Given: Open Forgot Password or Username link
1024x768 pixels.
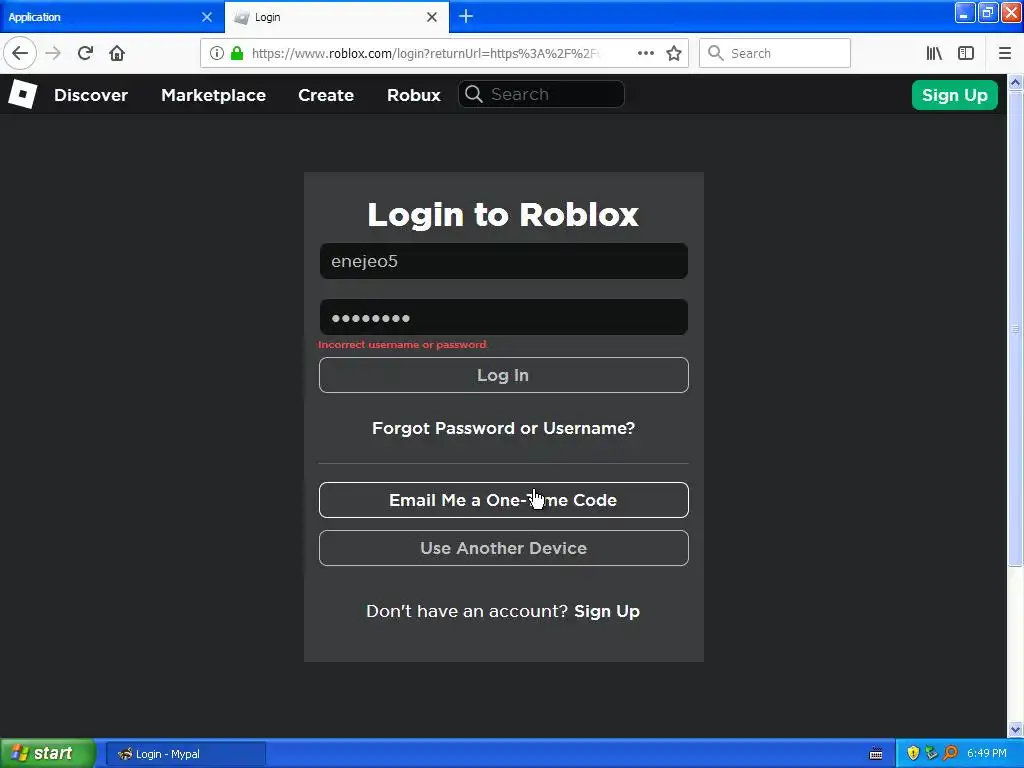Looking at the screenshot, I should (x=504, y=428).
